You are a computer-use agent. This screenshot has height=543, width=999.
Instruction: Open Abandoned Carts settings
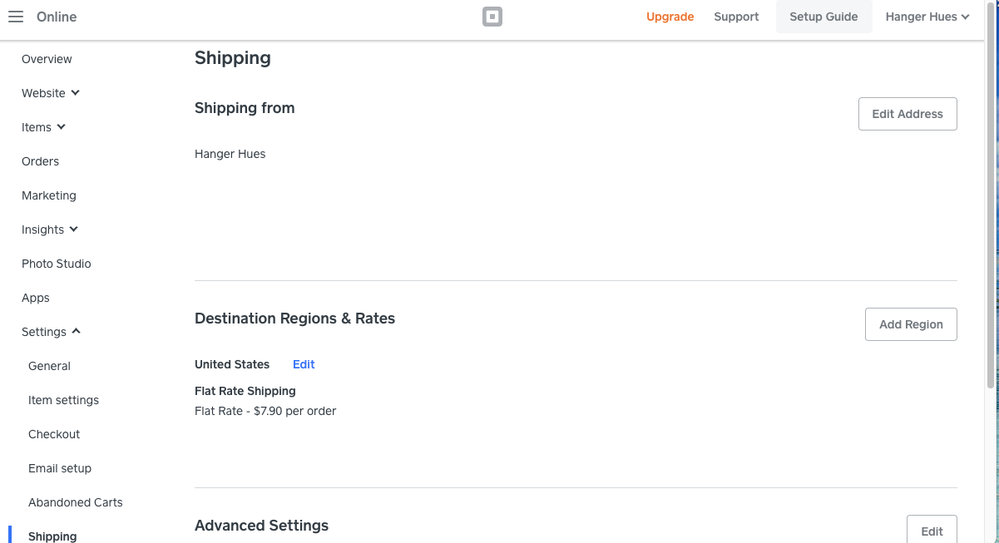[75, 502]
